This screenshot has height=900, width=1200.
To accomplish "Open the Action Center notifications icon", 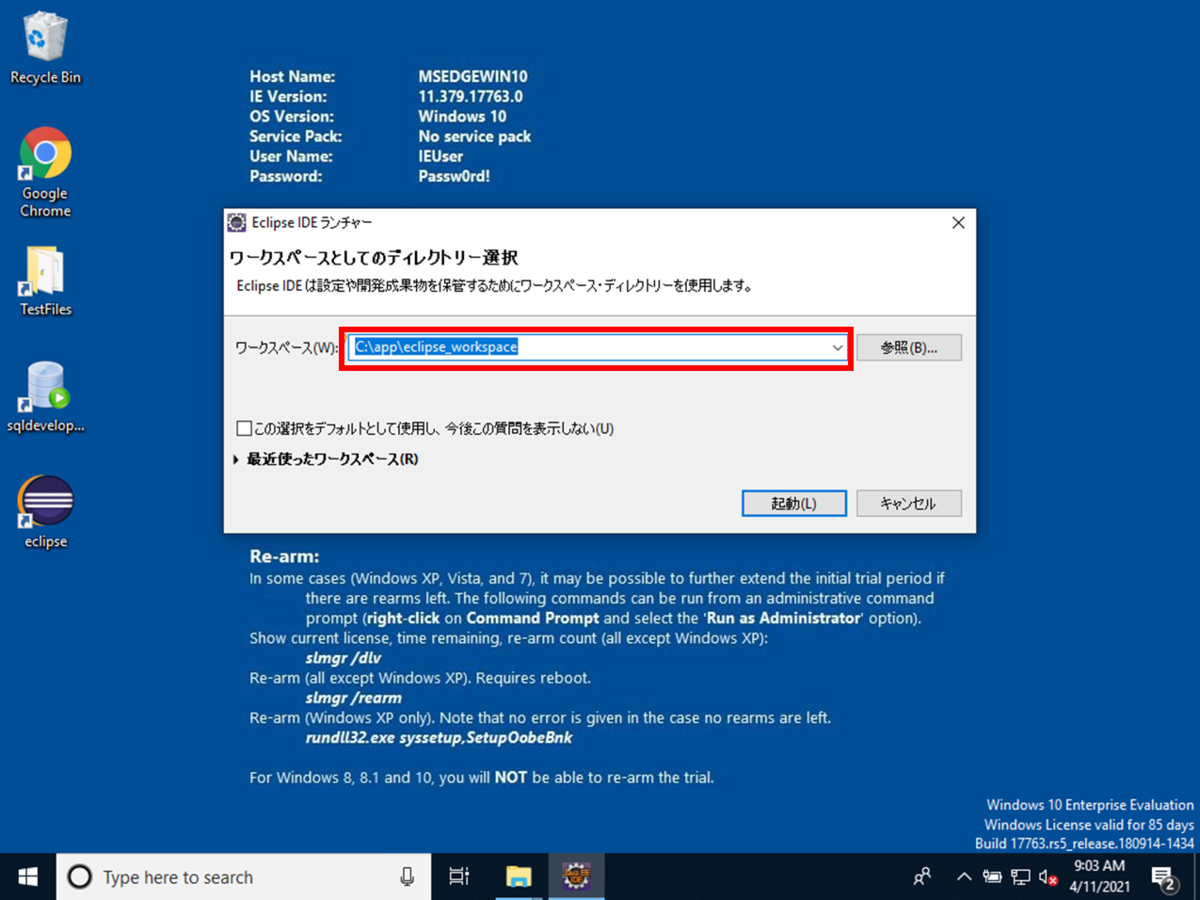I will 1164,877.
